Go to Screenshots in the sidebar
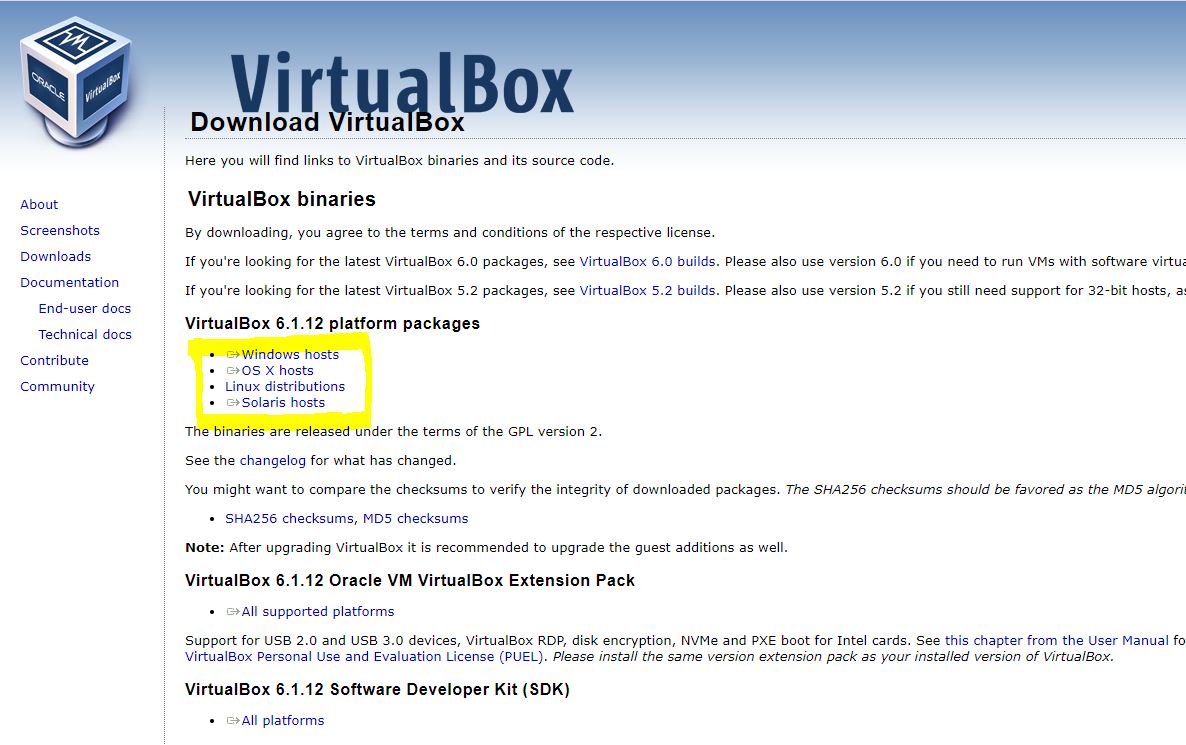Screen dimensions: 1186x745 pyautogui.click(x=60, y=231)
